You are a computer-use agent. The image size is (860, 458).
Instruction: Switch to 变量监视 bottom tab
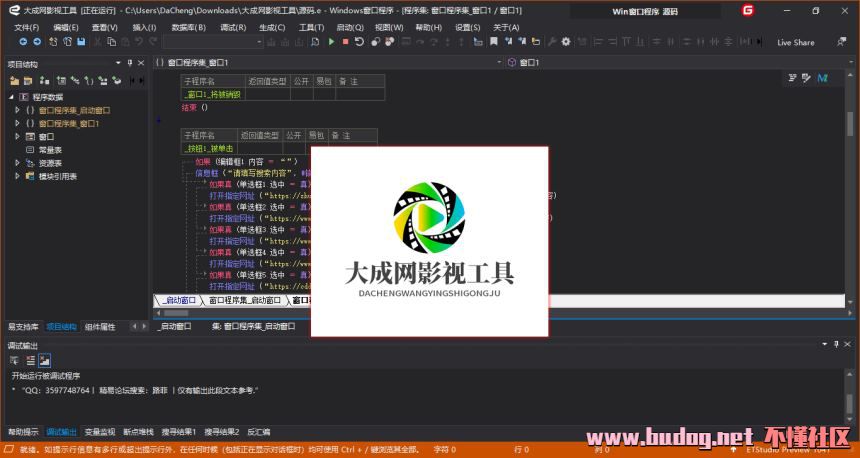[100, 432]
